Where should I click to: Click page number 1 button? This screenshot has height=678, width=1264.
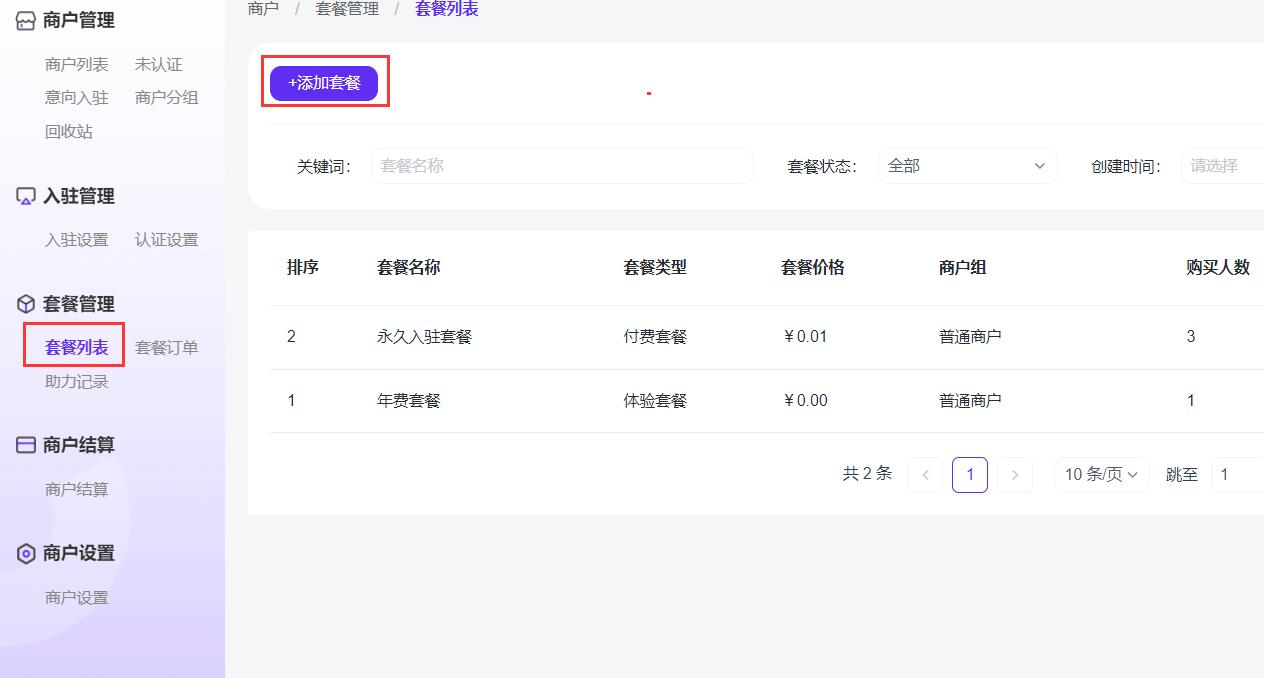click(970, 475)
